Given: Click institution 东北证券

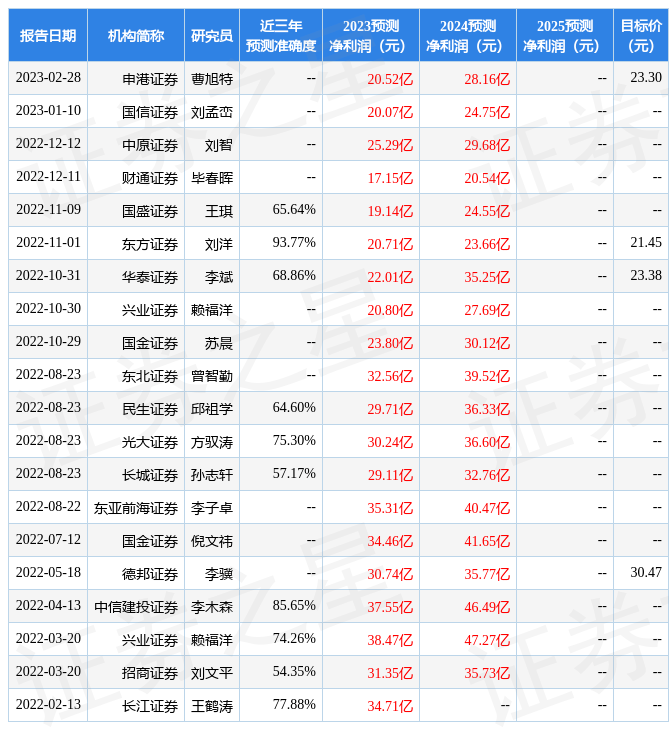Looking at the screenshot, I should (x=150, y=376).
